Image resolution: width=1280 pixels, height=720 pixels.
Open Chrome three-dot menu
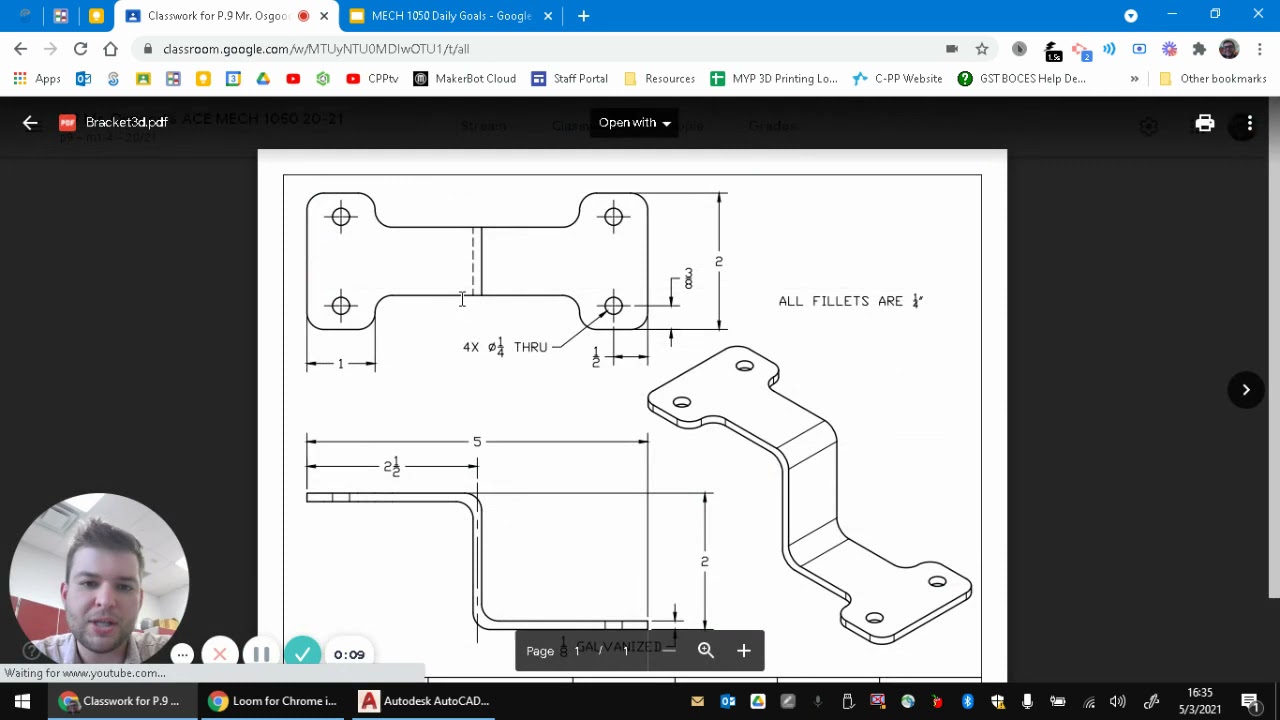(1259, 48)
